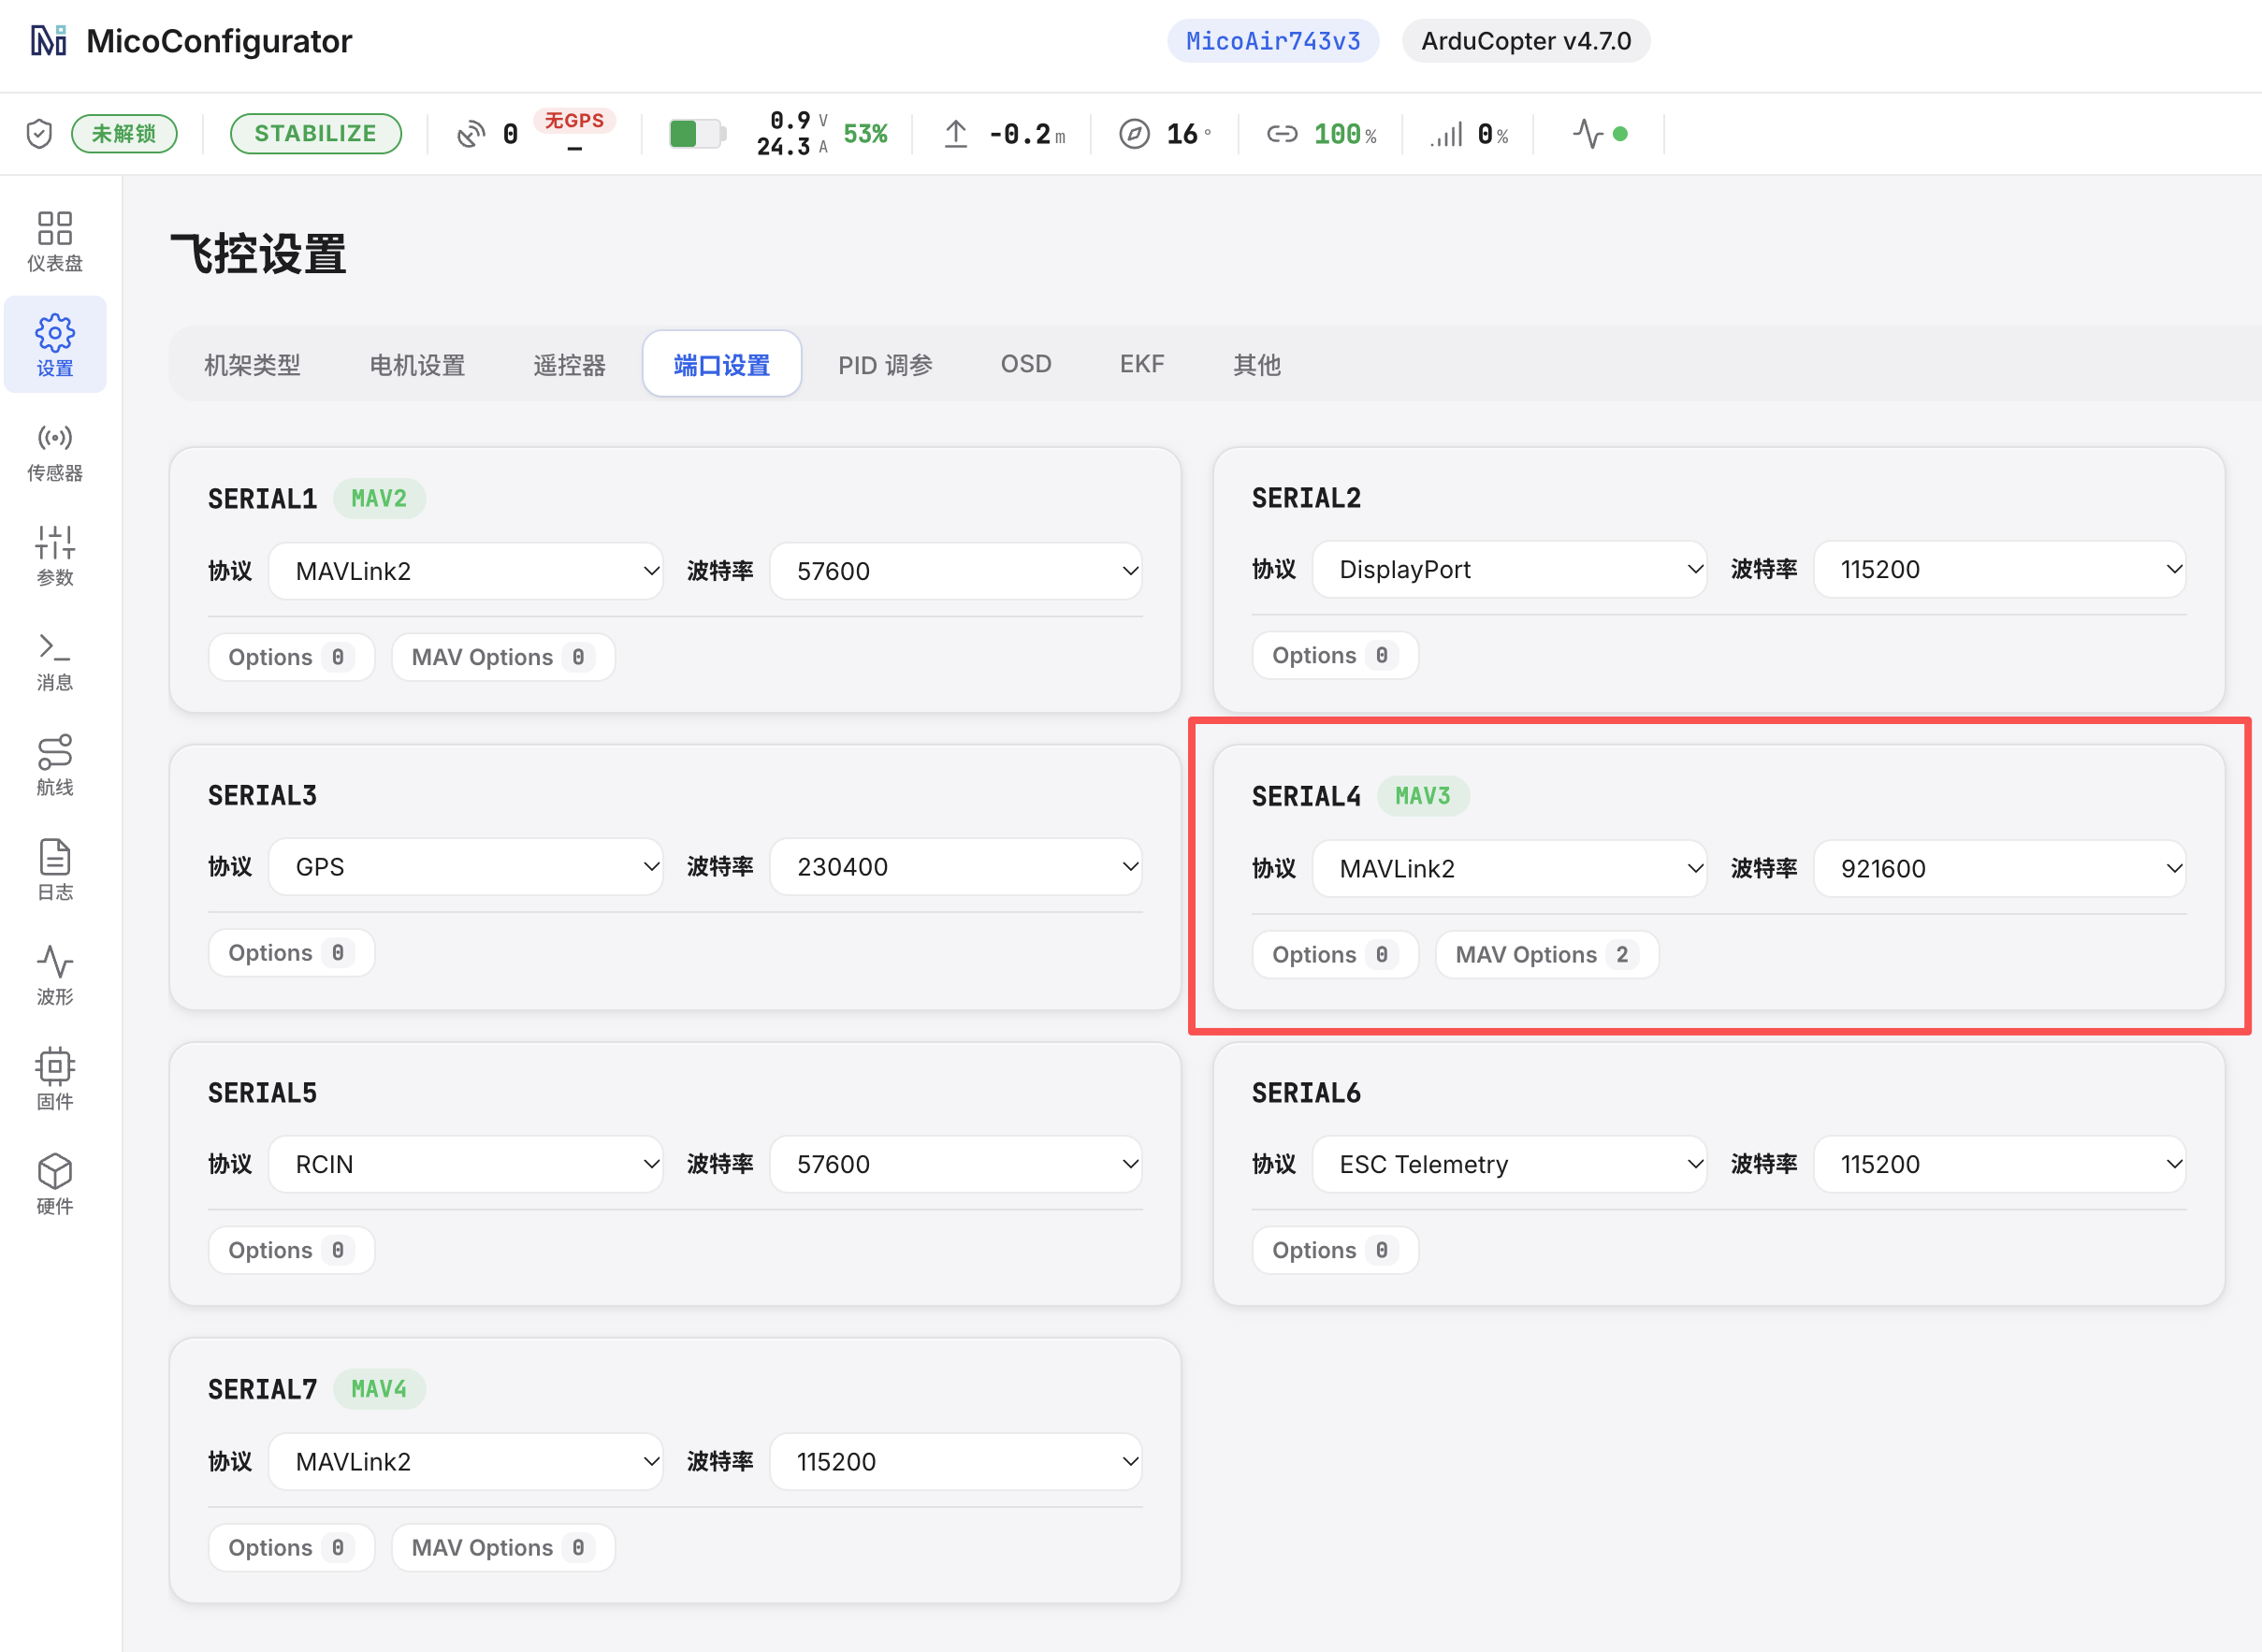Open SERIAL1 baud rate dropdown 57600

956,571
